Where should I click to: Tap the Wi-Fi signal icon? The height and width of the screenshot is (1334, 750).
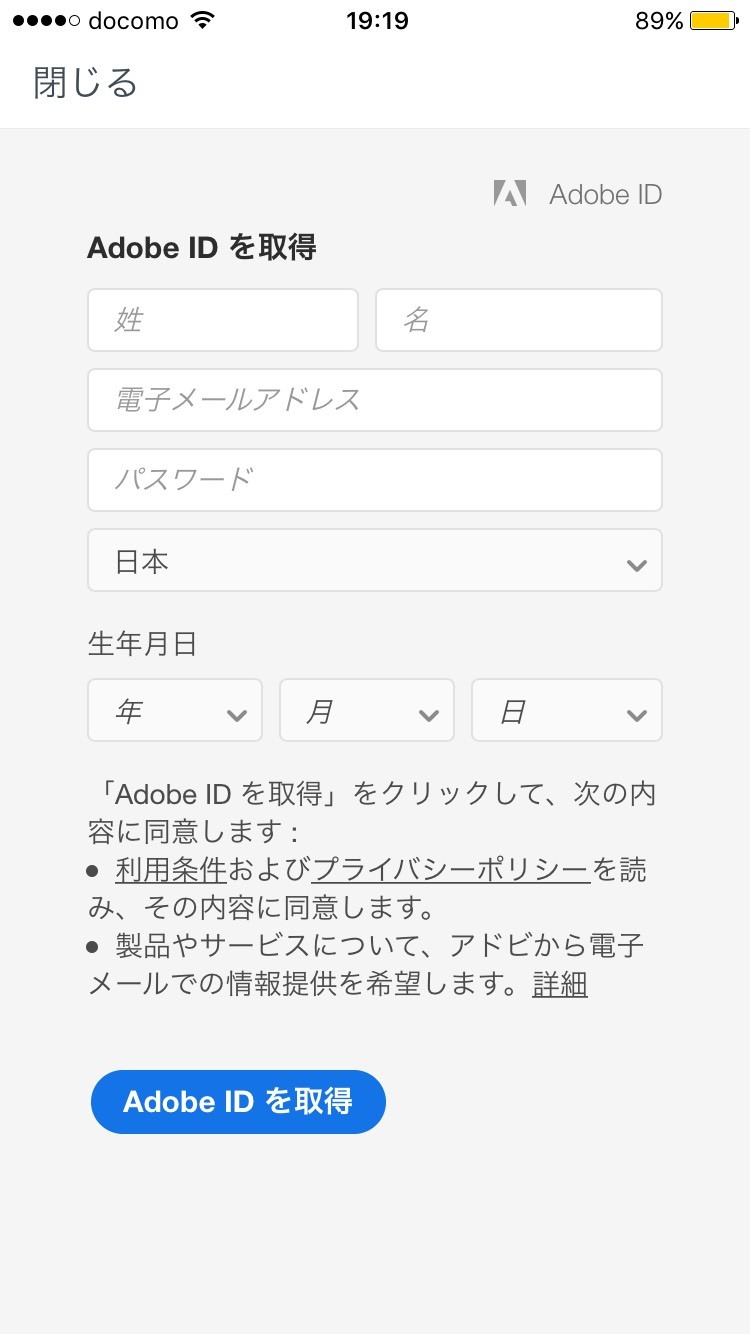203,21
